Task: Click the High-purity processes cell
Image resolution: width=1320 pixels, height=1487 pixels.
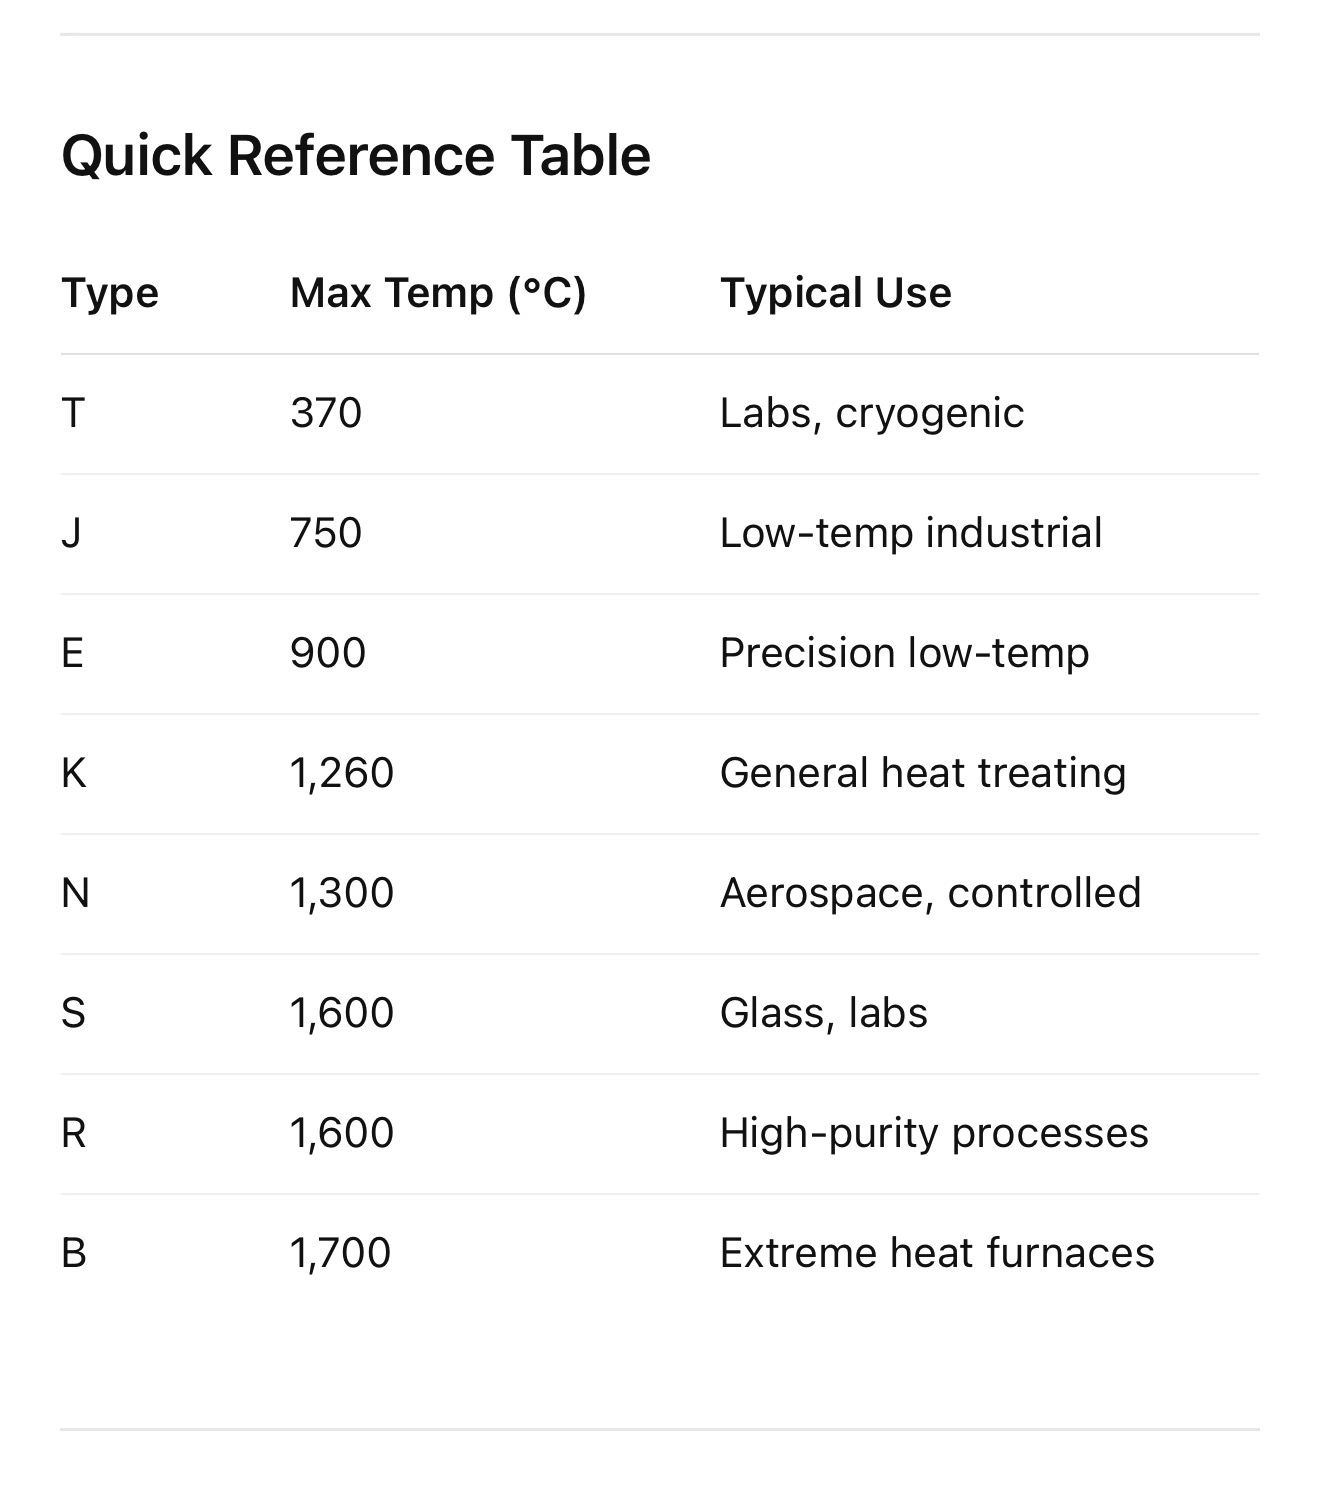Action: (x=934, y=1133)
